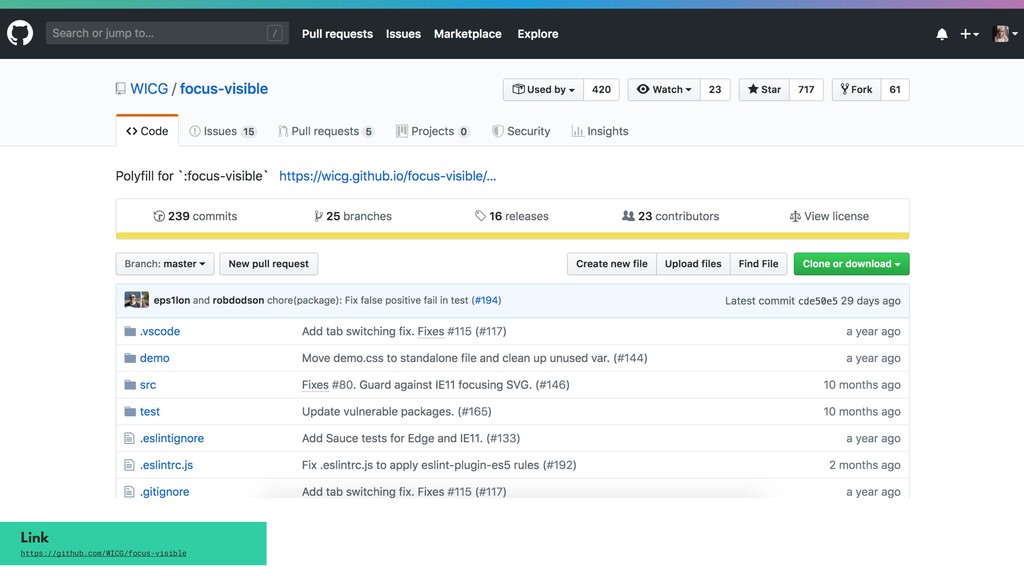This screenshot has width=1024, height=576.
Task: View the 239 commits
Action: coord(195,216)
